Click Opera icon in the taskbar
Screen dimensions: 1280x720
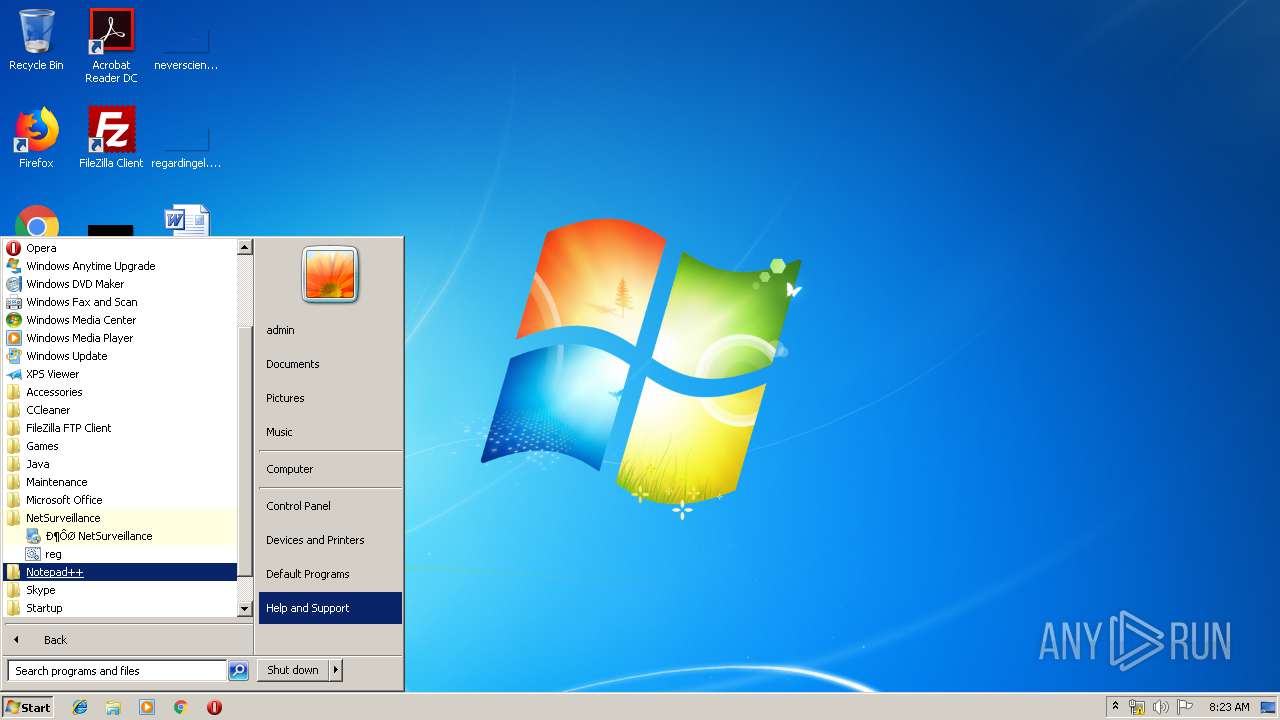pyautogui.click(x=214, y=707)
